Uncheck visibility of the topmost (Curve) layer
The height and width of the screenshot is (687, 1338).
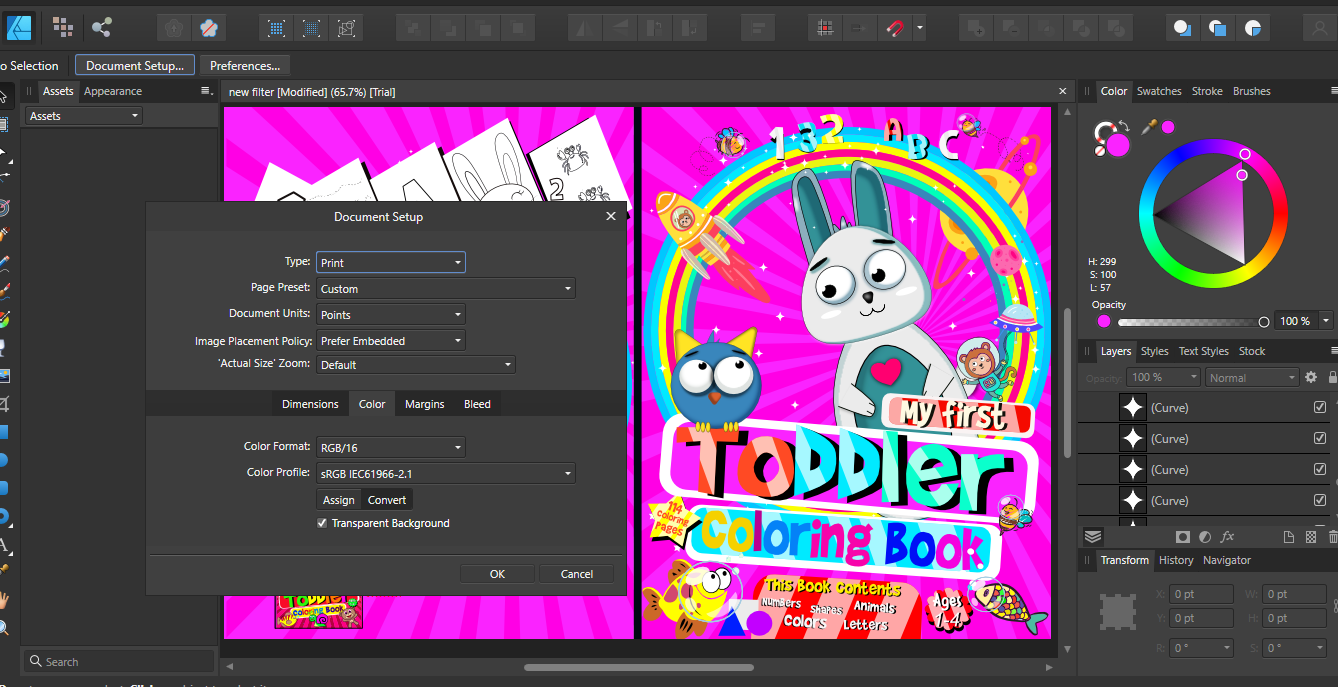click(x=1320, y=407)
